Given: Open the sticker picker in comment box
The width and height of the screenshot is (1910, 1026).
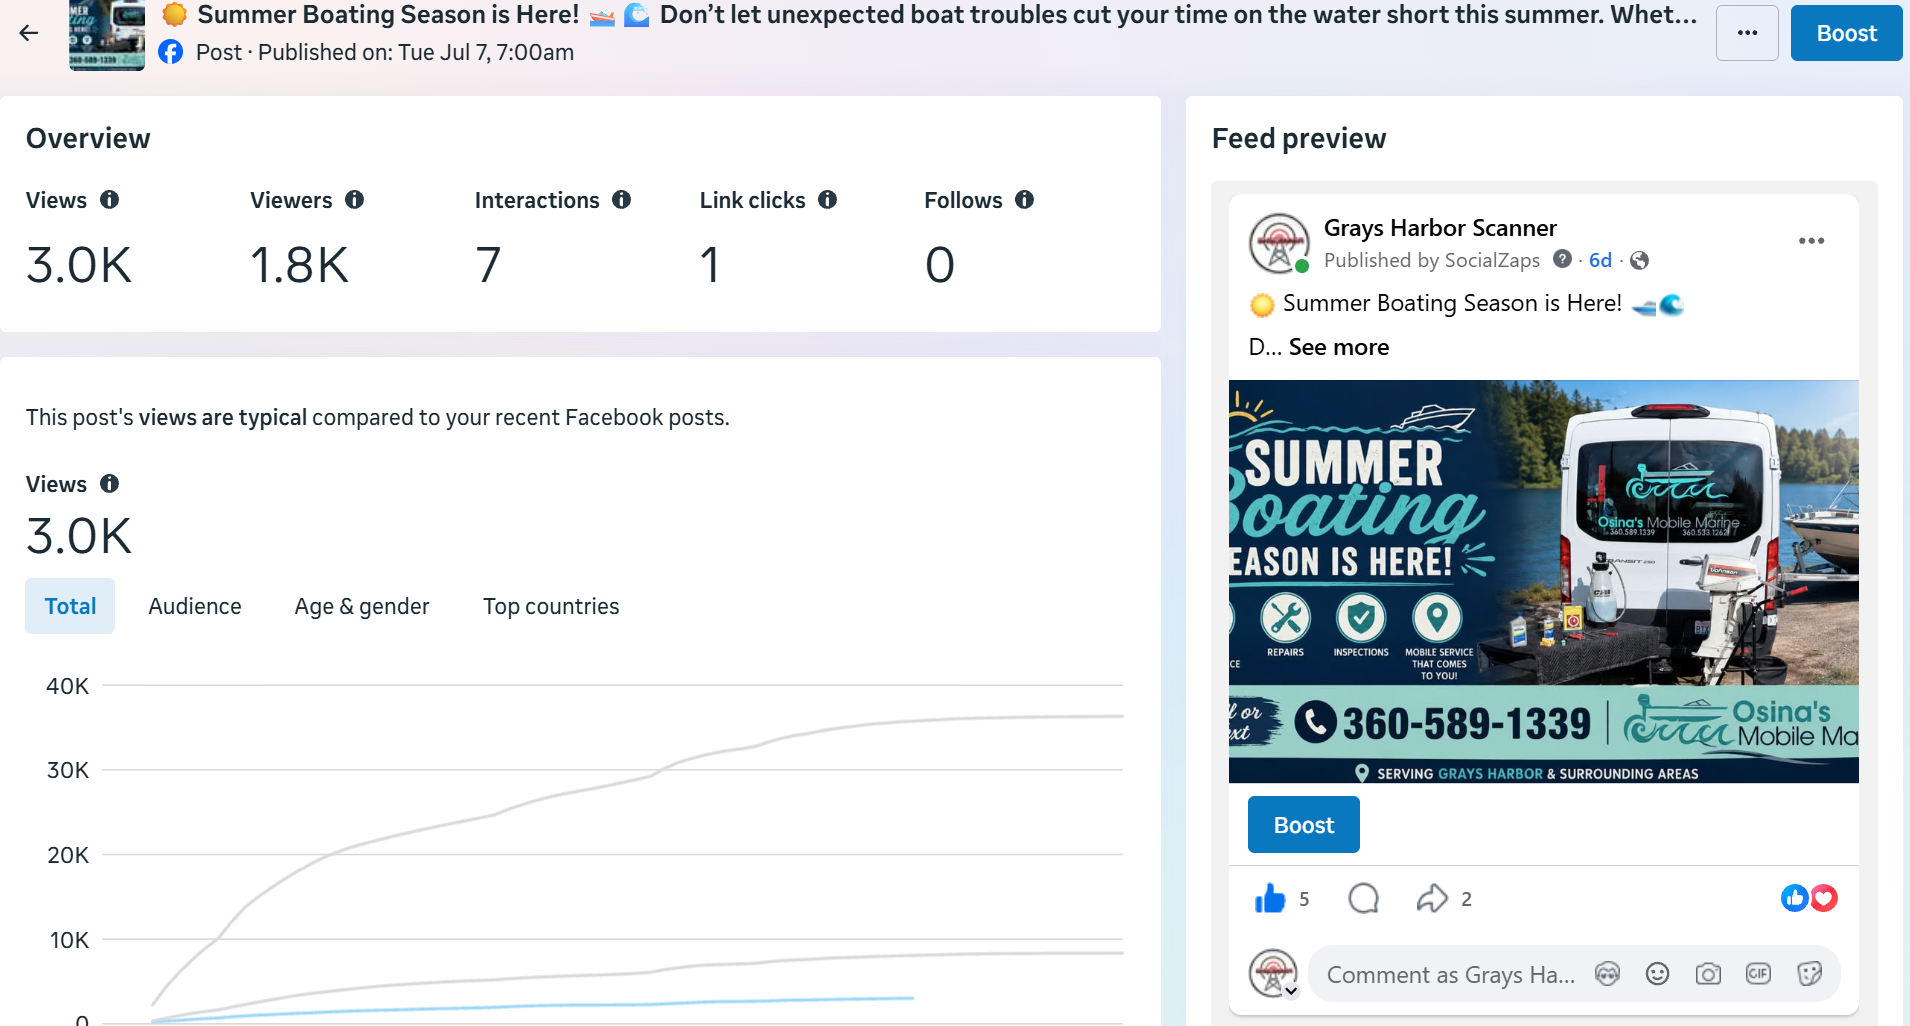Looking at the screenshot, I should click(1809, 974).
